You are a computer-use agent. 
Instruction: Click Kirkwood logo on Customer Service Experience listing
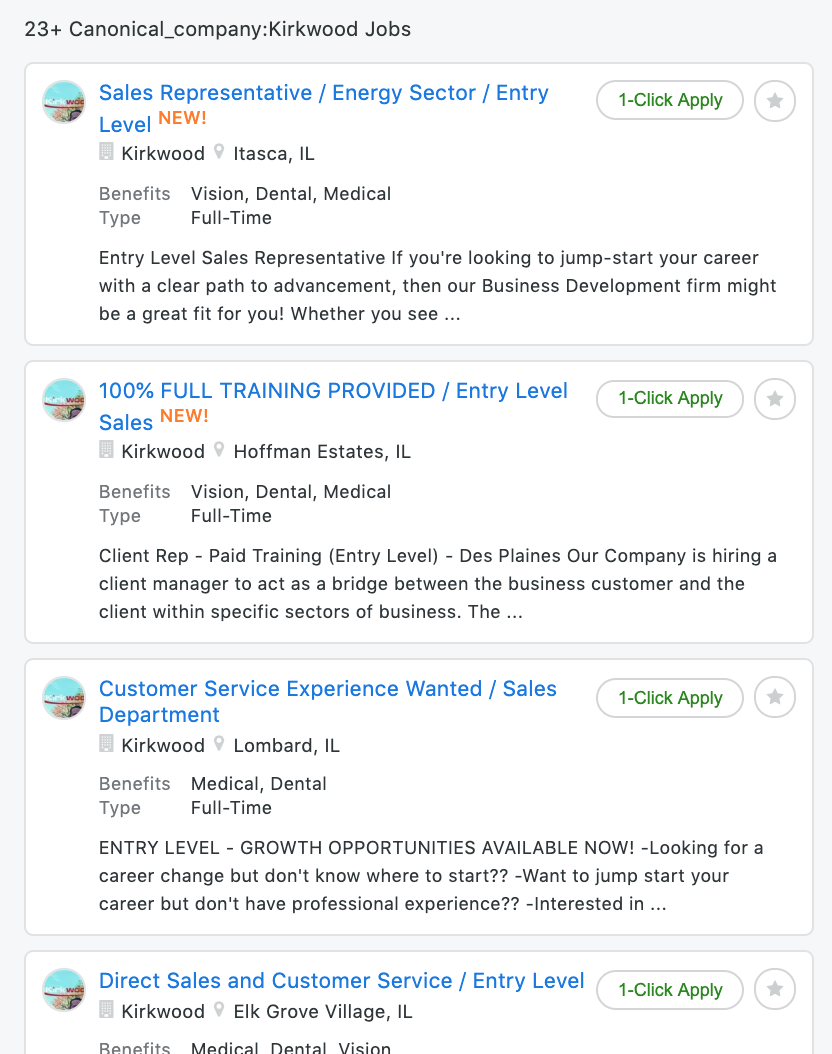coord(64,698)
